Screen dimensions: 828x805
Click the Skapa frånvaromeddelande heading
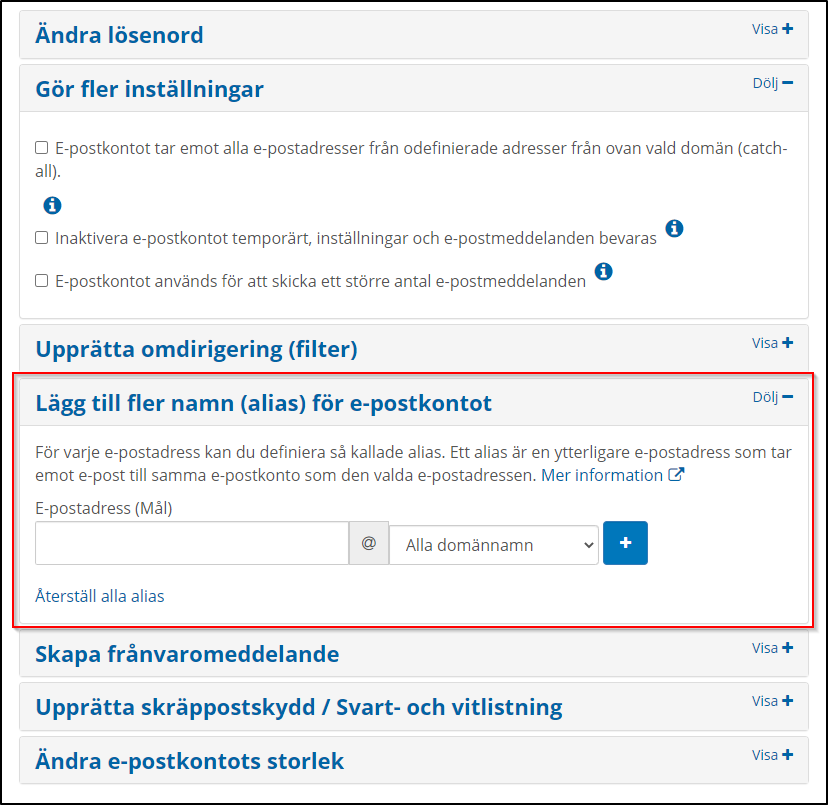[x=187, y=654]
